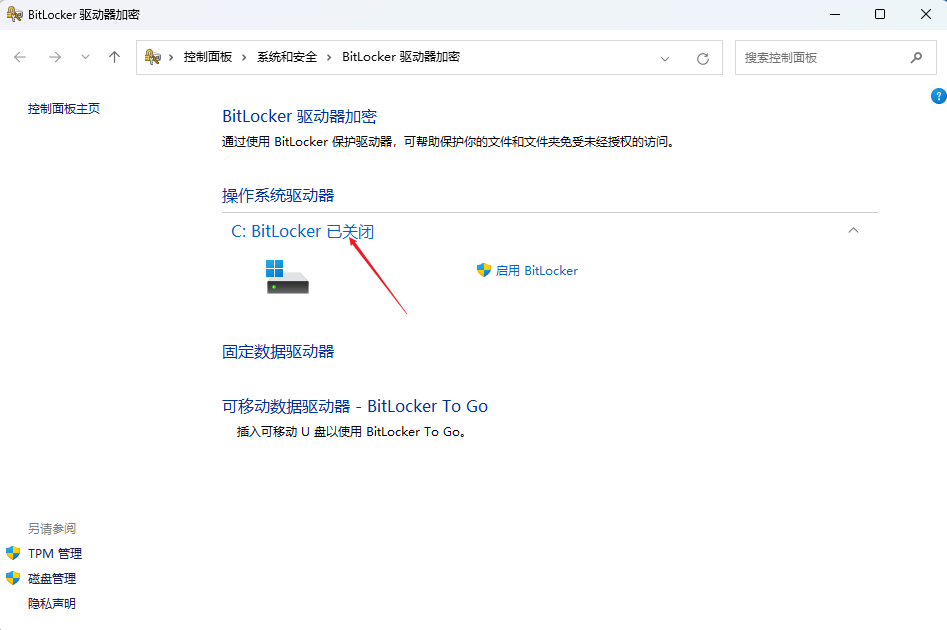Click the shield icon next to 磁盘管理

[13, 578]
